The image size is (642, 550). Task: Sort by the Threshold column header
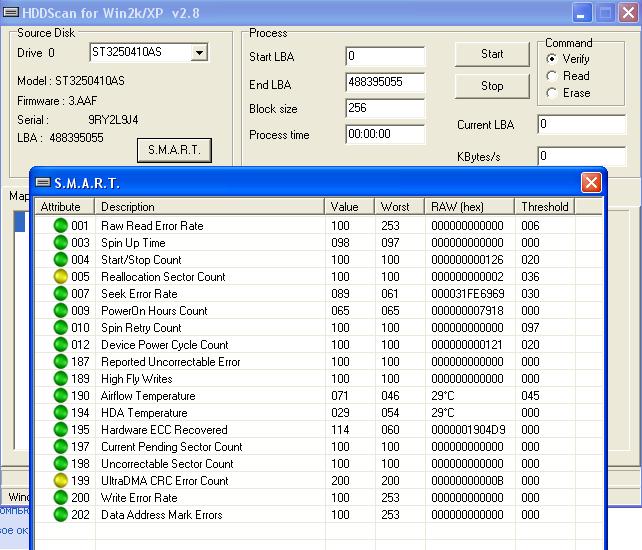(x=545, y=206)
